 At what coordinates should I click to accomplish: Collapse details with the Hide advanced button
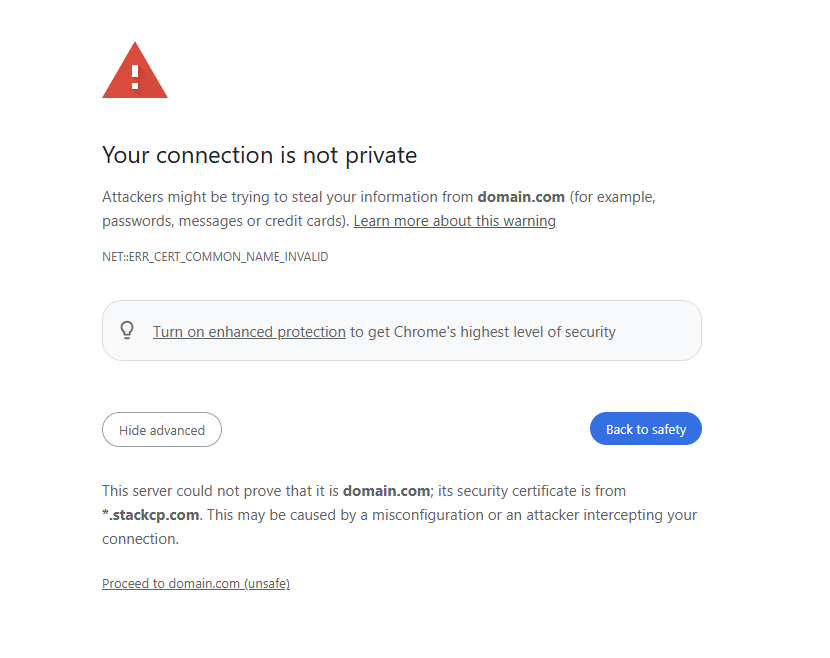pos(162,430)
